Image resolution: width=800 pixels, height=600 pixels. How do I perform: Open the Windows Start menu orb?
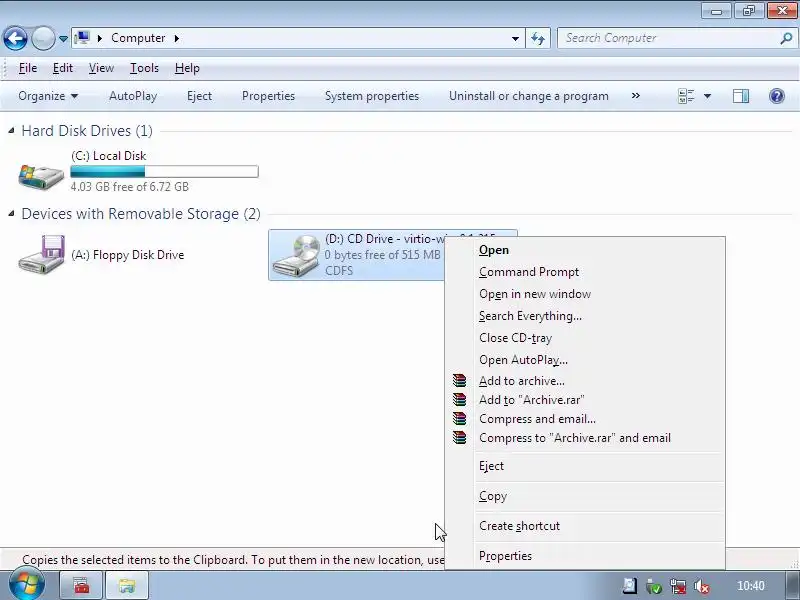pos(26,585)
